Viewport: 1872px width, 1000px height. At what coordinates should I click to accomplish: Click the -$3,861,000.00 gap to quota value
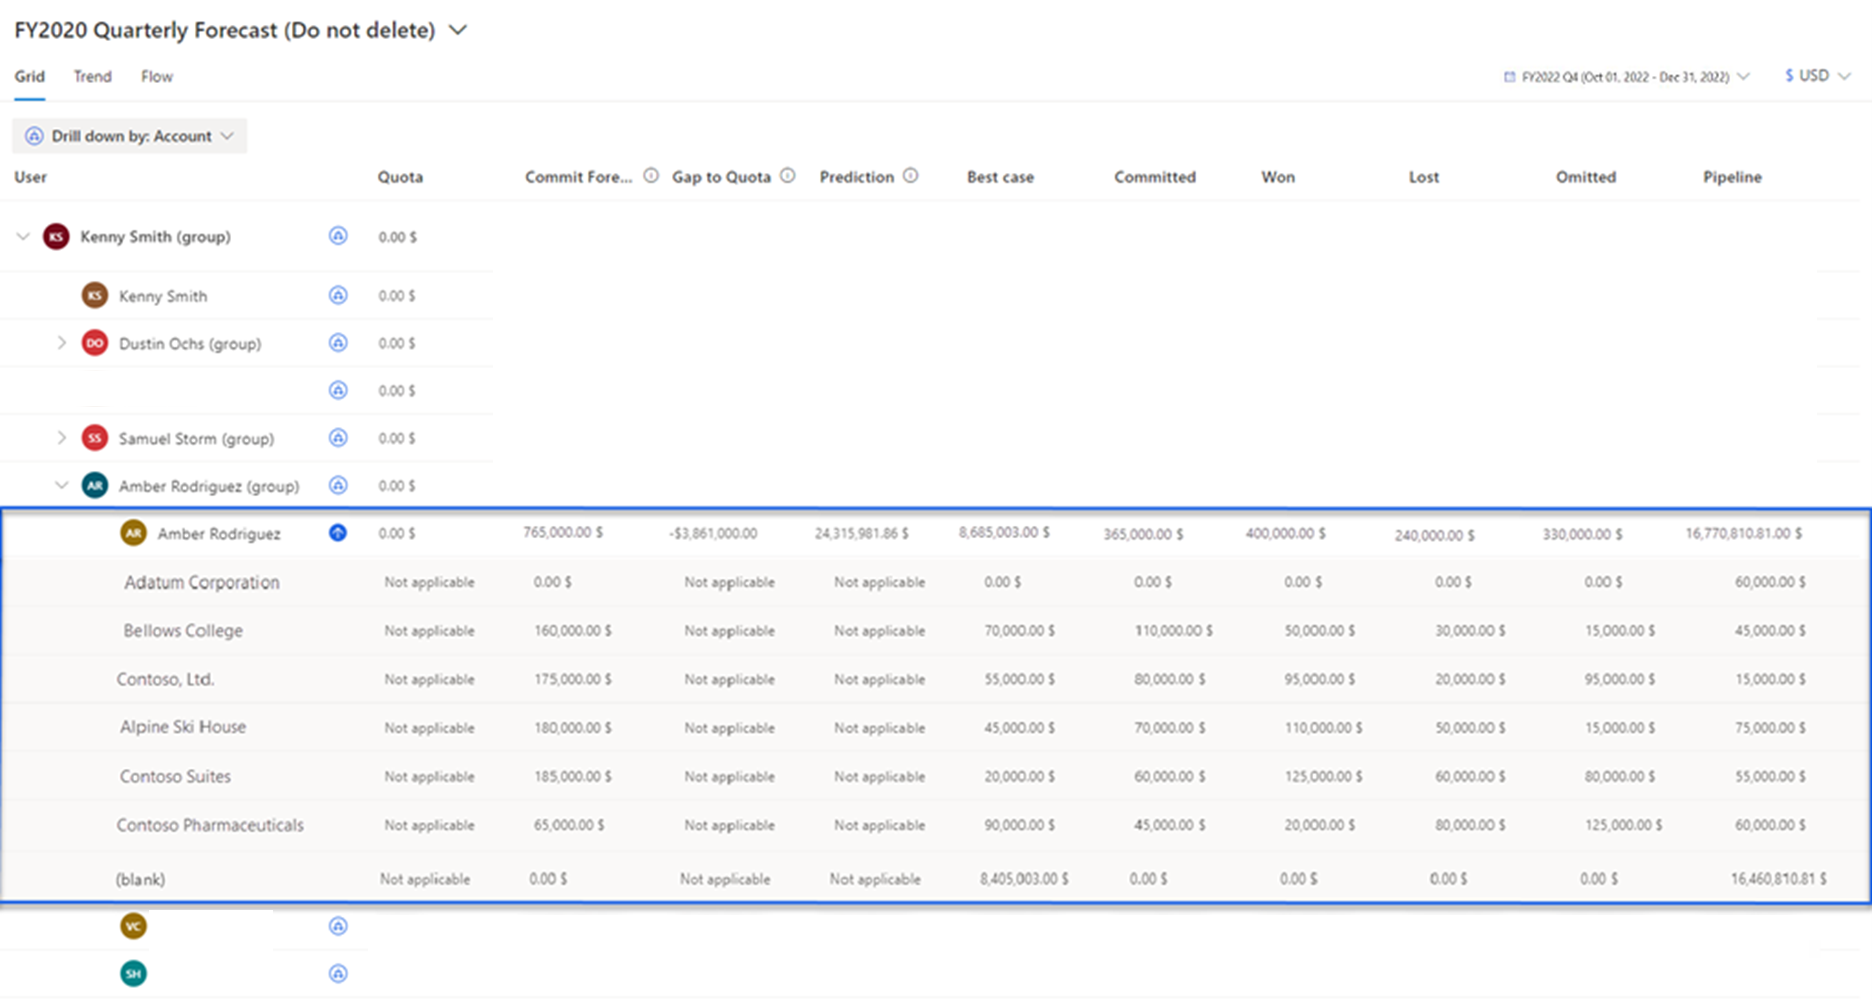(713, 534)
